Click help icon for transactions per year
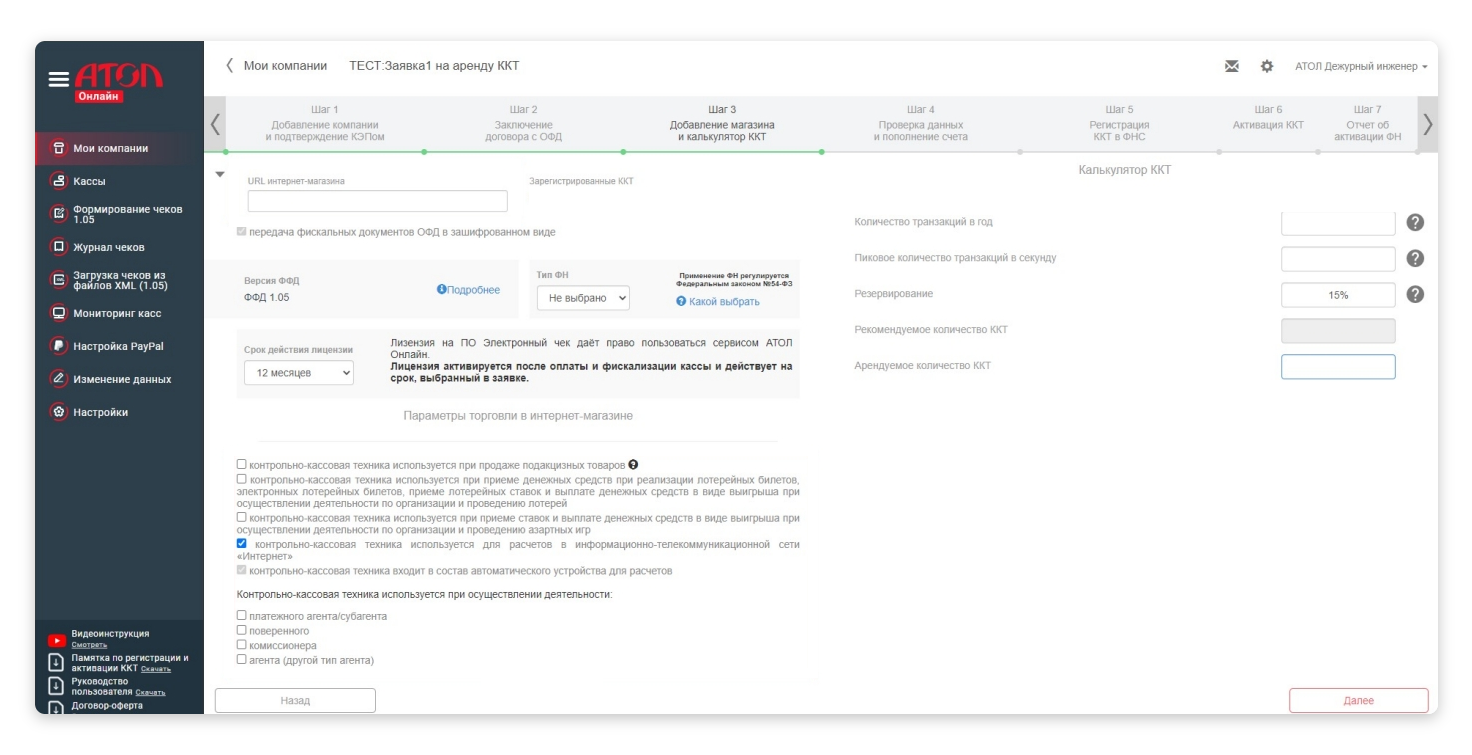Viewport: 1472px width, 755px height. [1415, 223]
